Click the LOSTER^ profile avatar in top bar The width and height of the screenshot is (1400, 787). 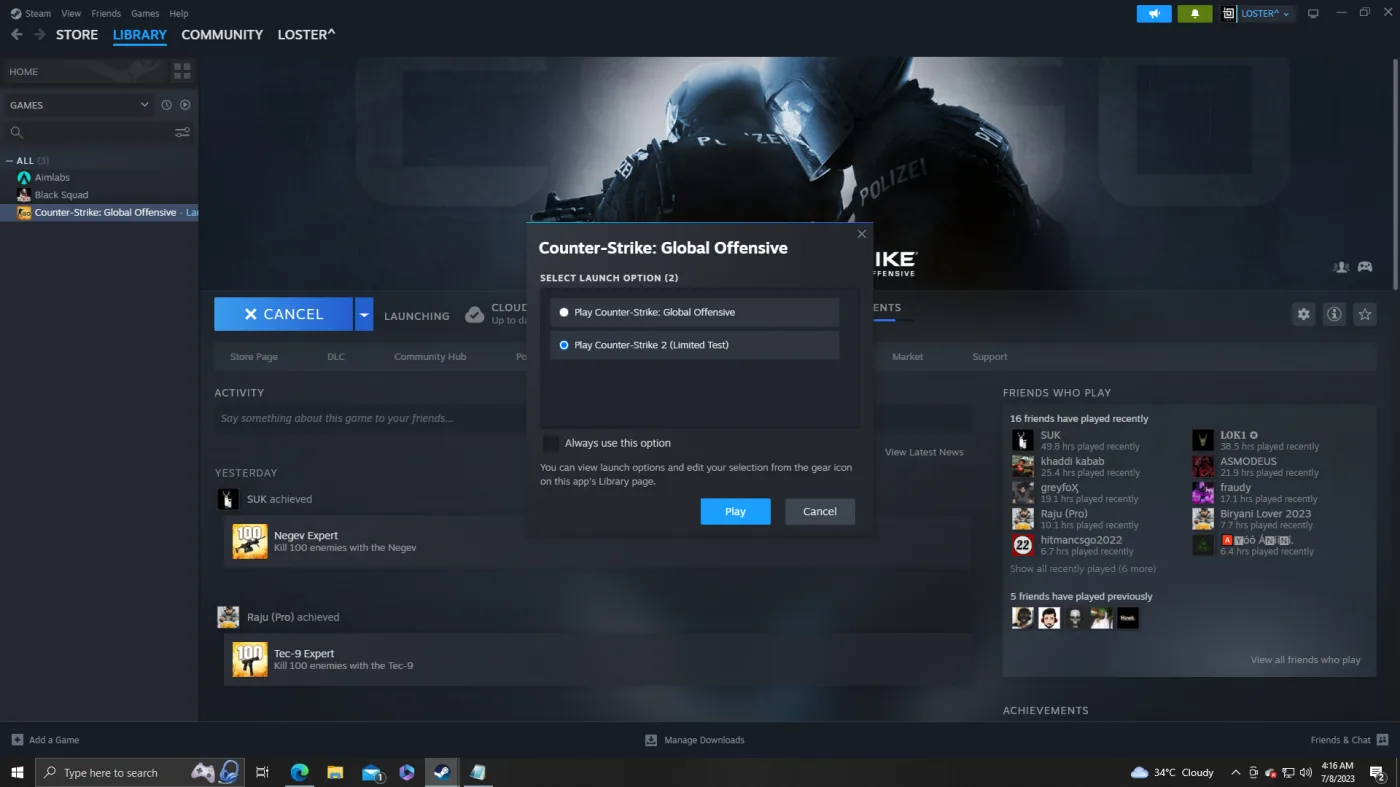[1229, 14]
